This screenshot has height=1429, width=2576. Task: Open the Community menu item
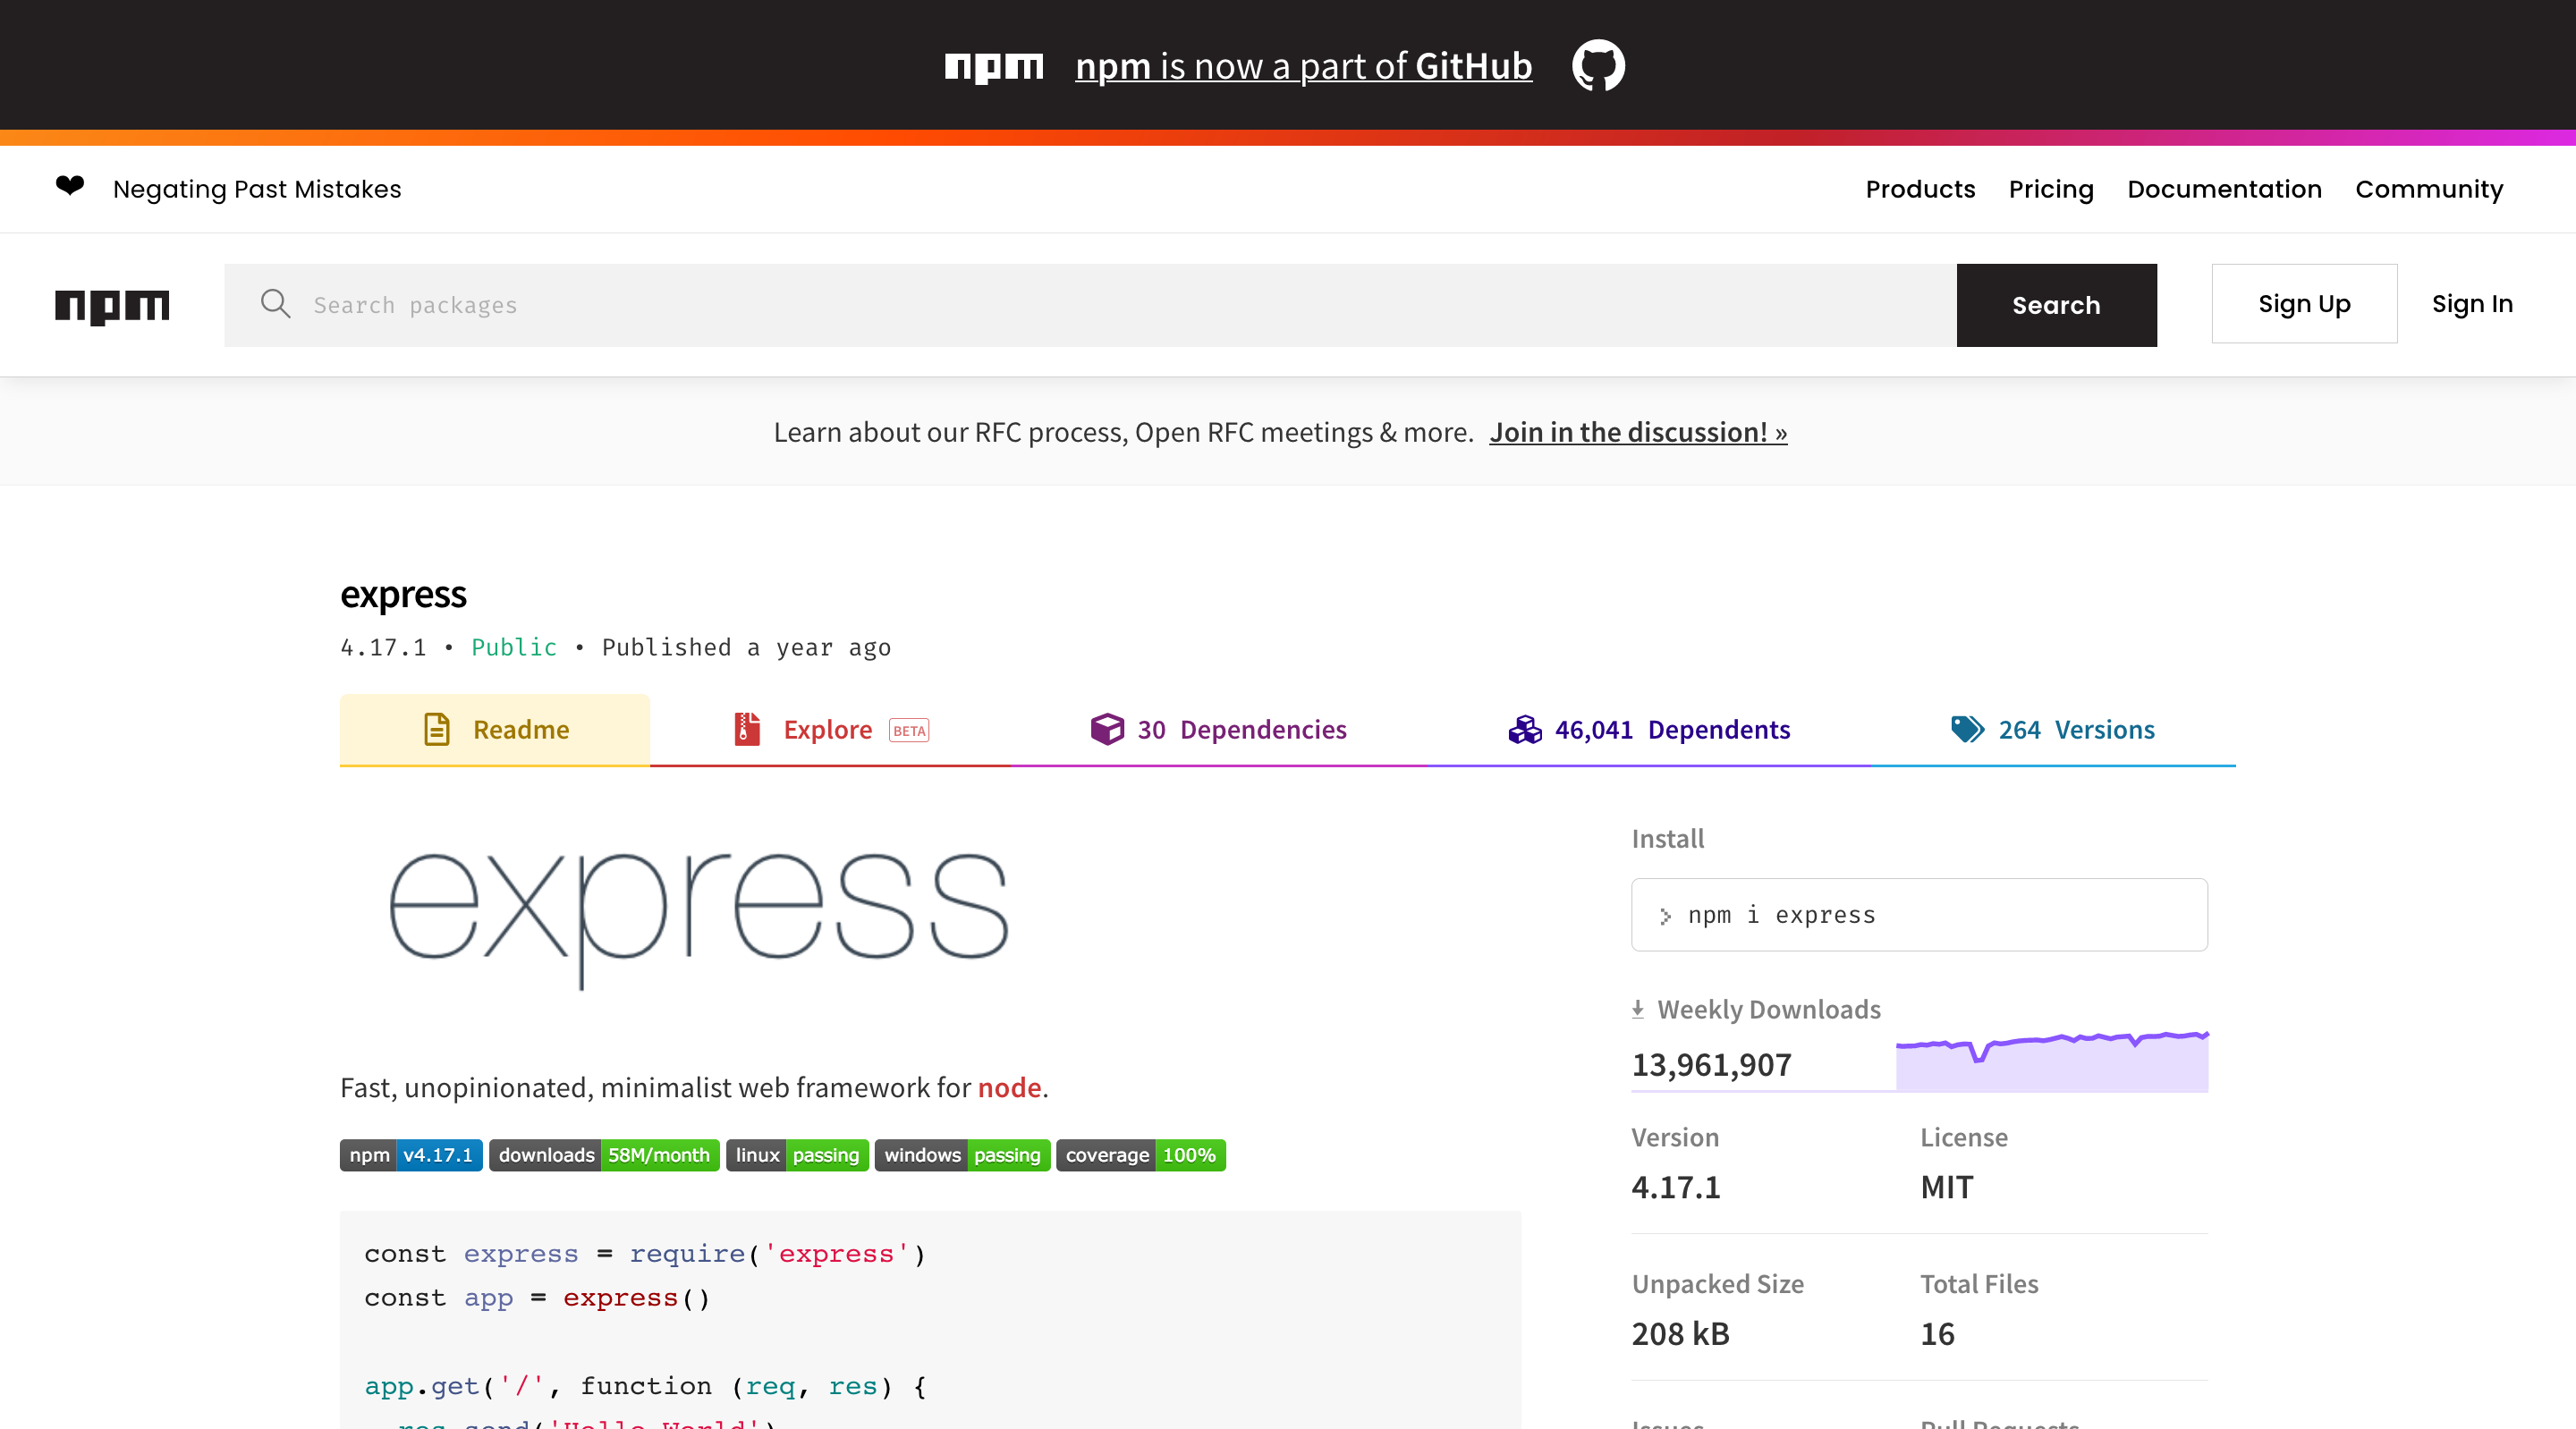click(x=2429, y=189)
